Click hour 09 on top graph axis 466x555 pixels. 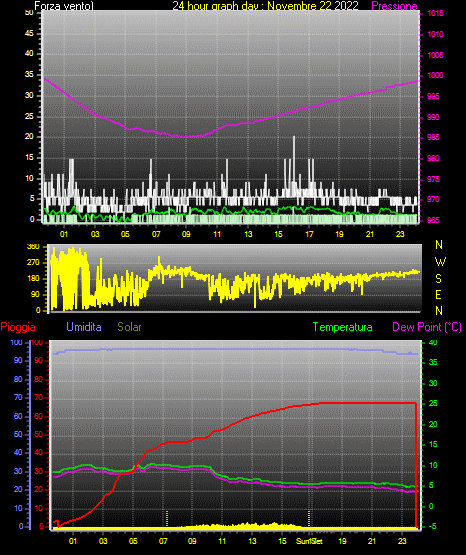coord(186,234)
